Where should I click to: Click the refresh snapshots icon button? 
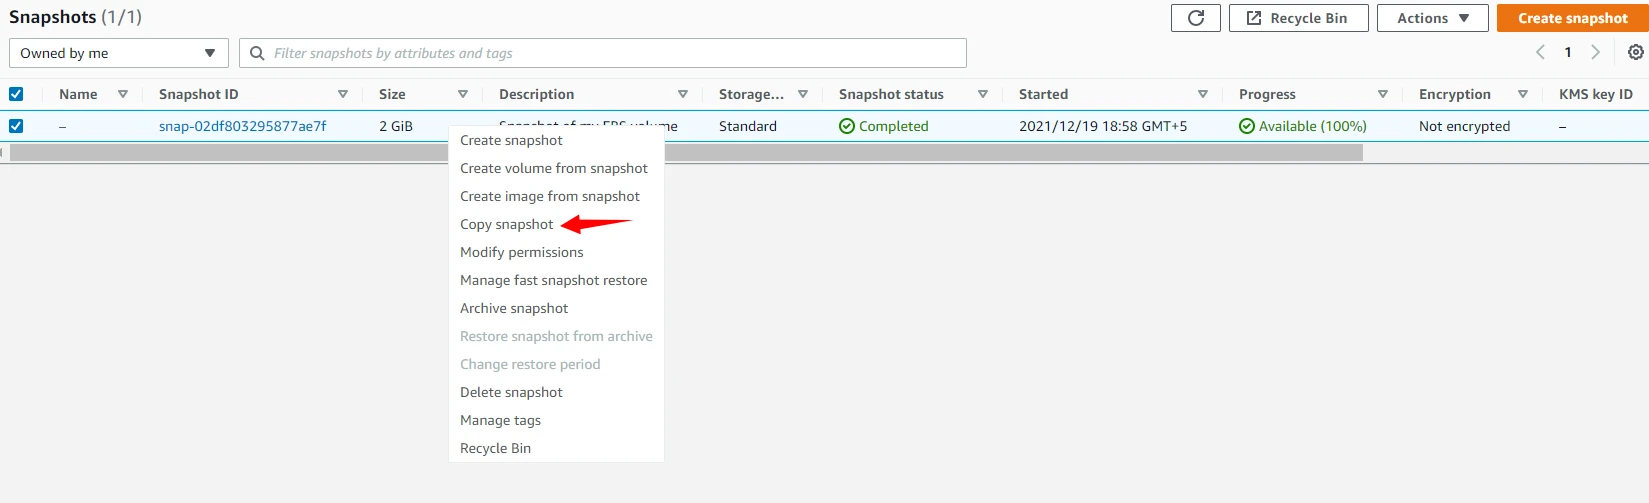(1195, 18)
